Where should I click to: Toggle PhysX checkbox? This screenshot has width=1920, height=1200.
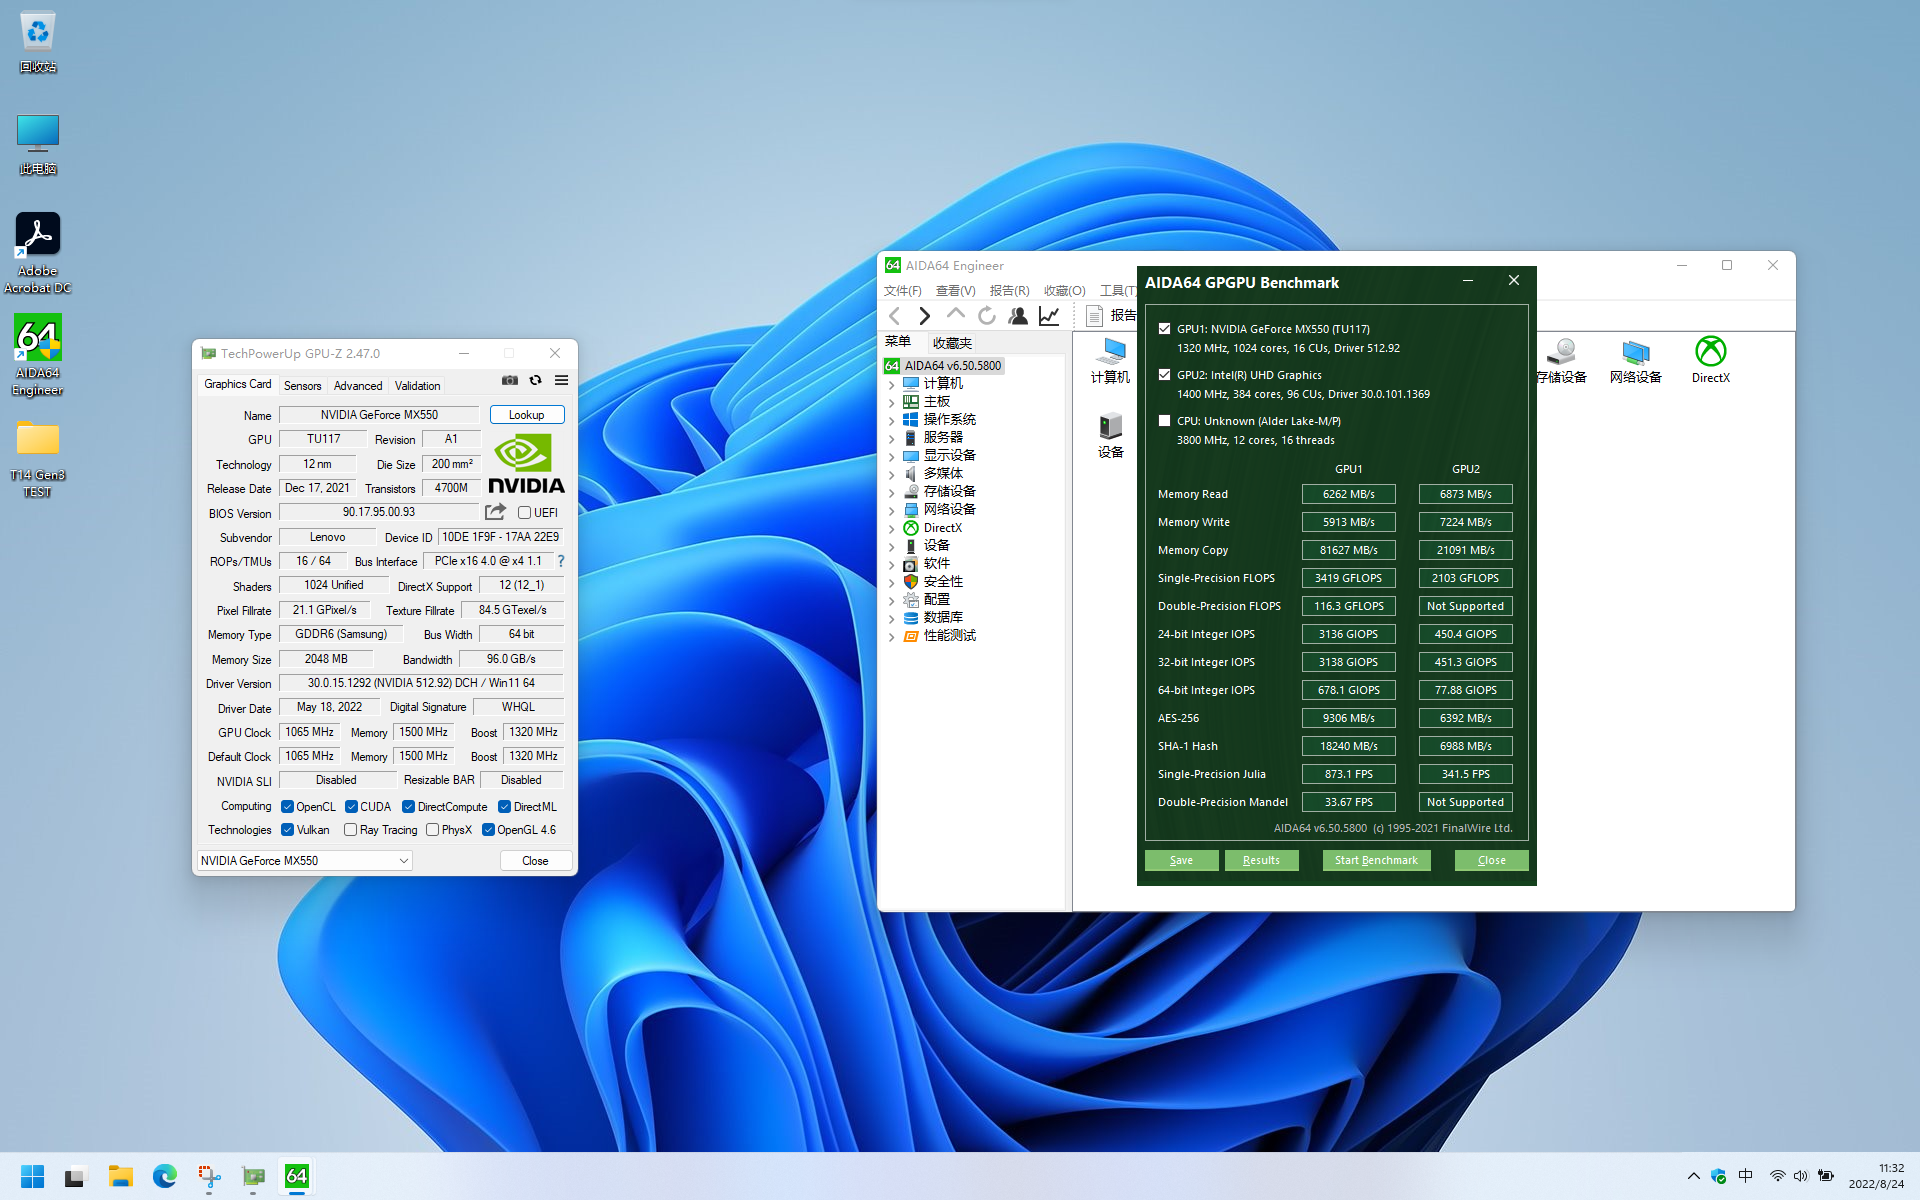432,830
